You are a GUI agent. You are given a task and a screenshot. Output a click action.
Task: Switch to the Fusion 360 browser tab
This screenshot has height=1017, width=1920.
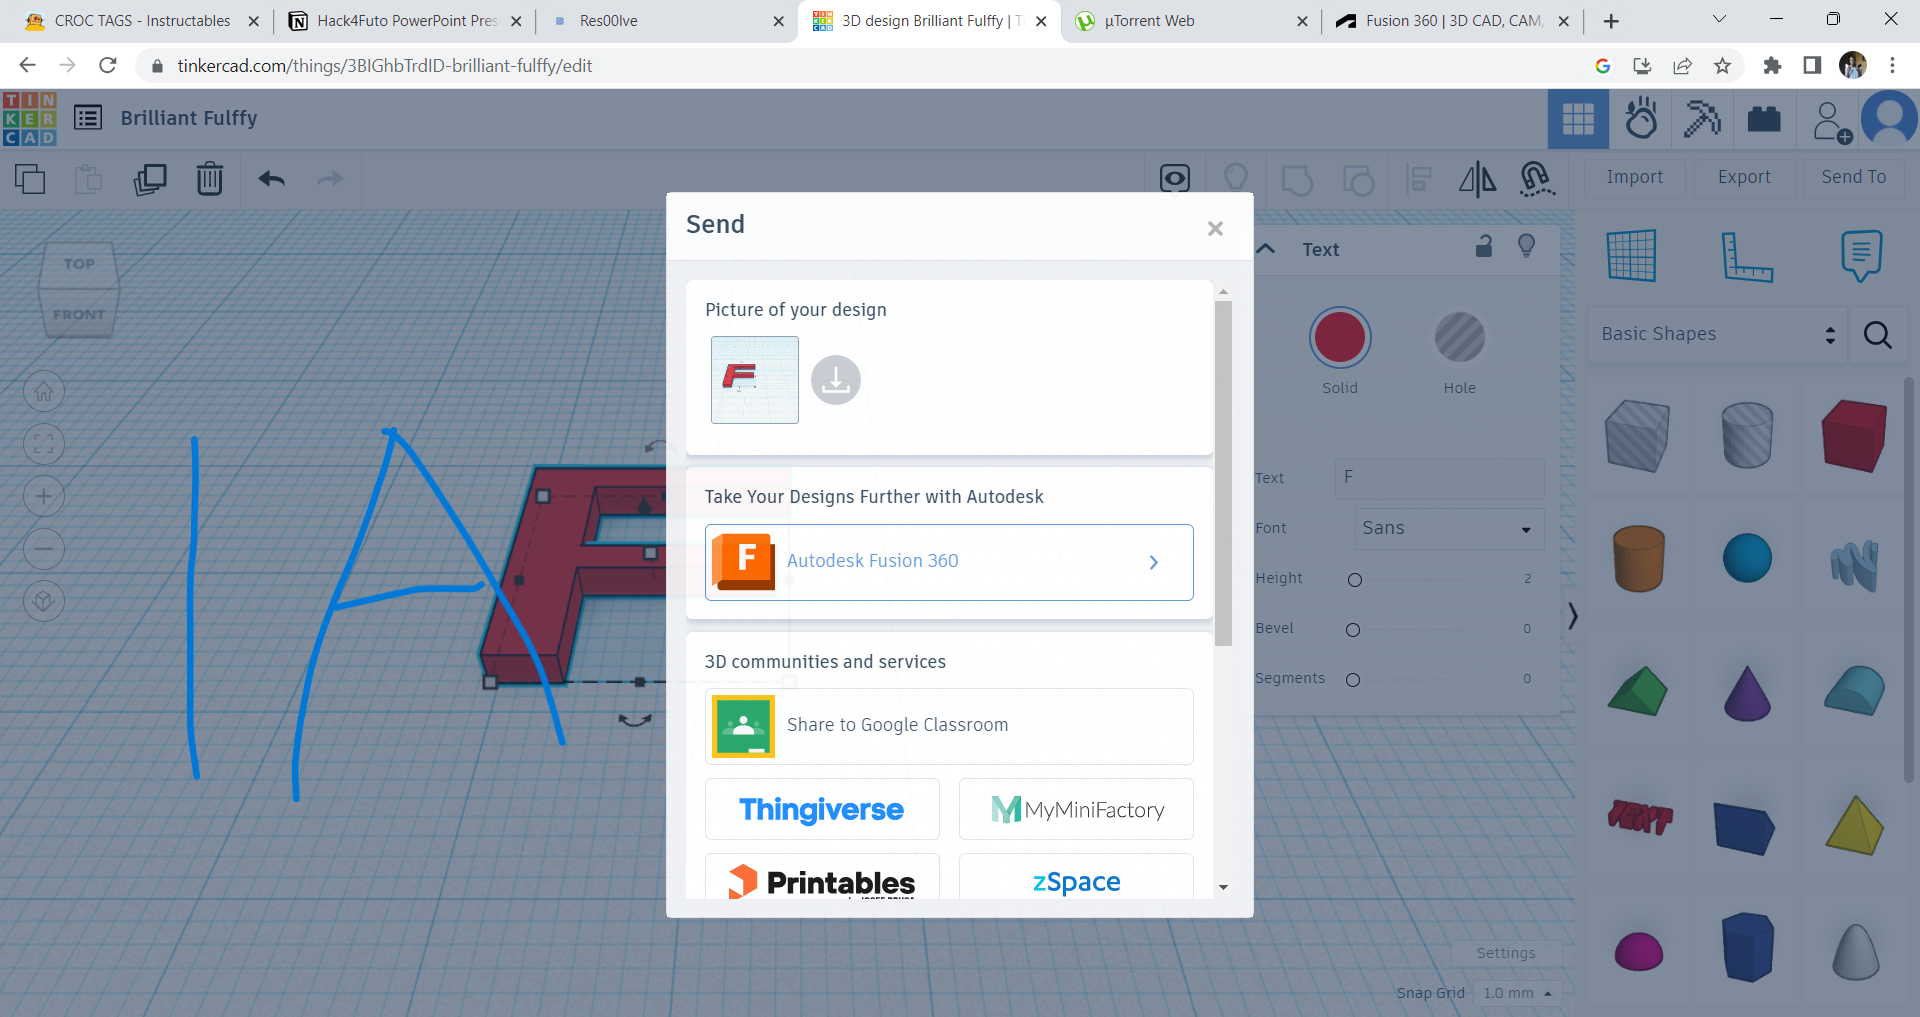[1445, 20]
